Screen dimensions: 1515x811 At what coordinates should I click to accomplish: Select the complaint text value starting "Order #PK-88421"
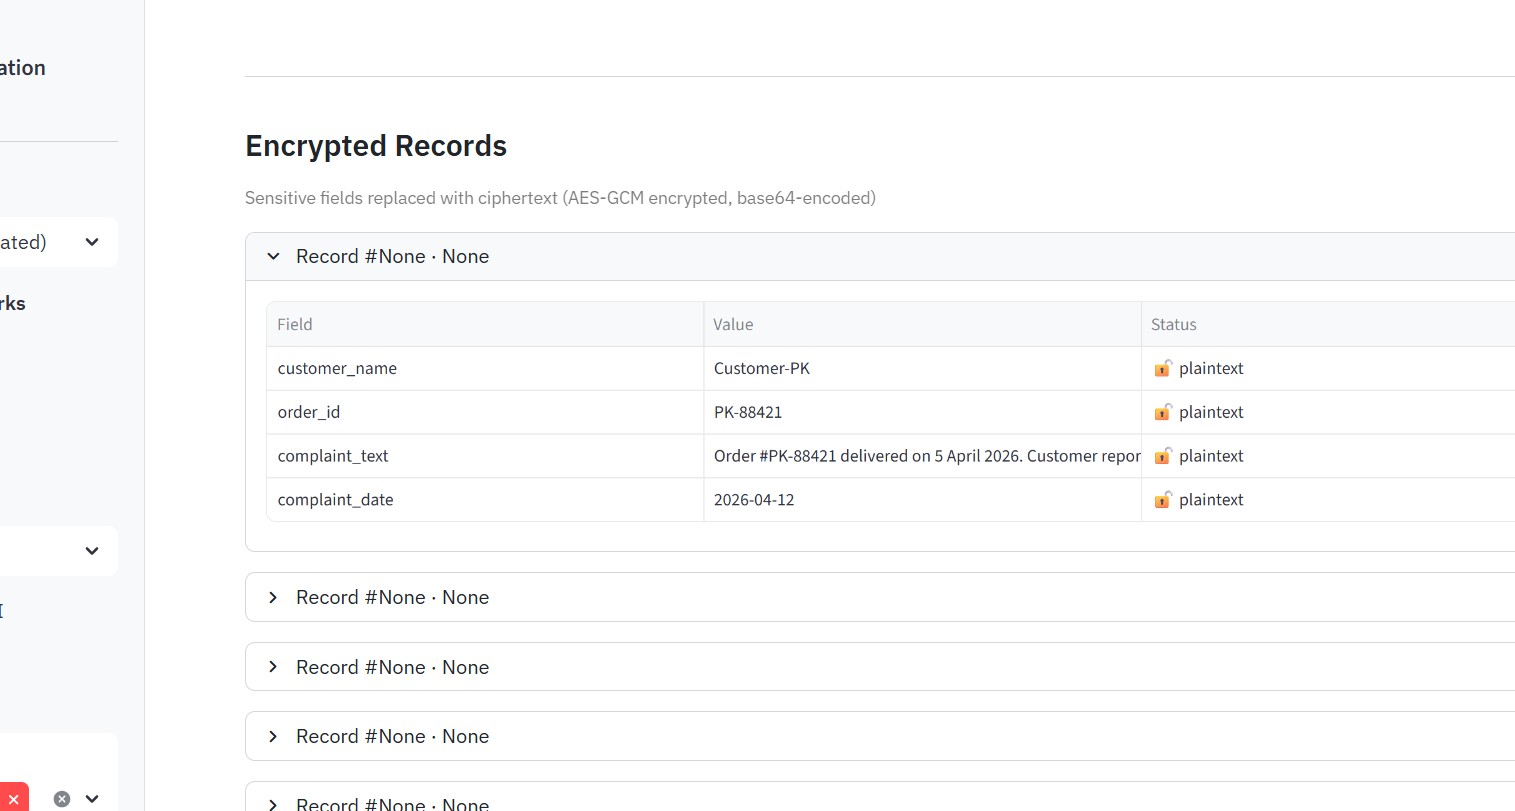point(922,456)
